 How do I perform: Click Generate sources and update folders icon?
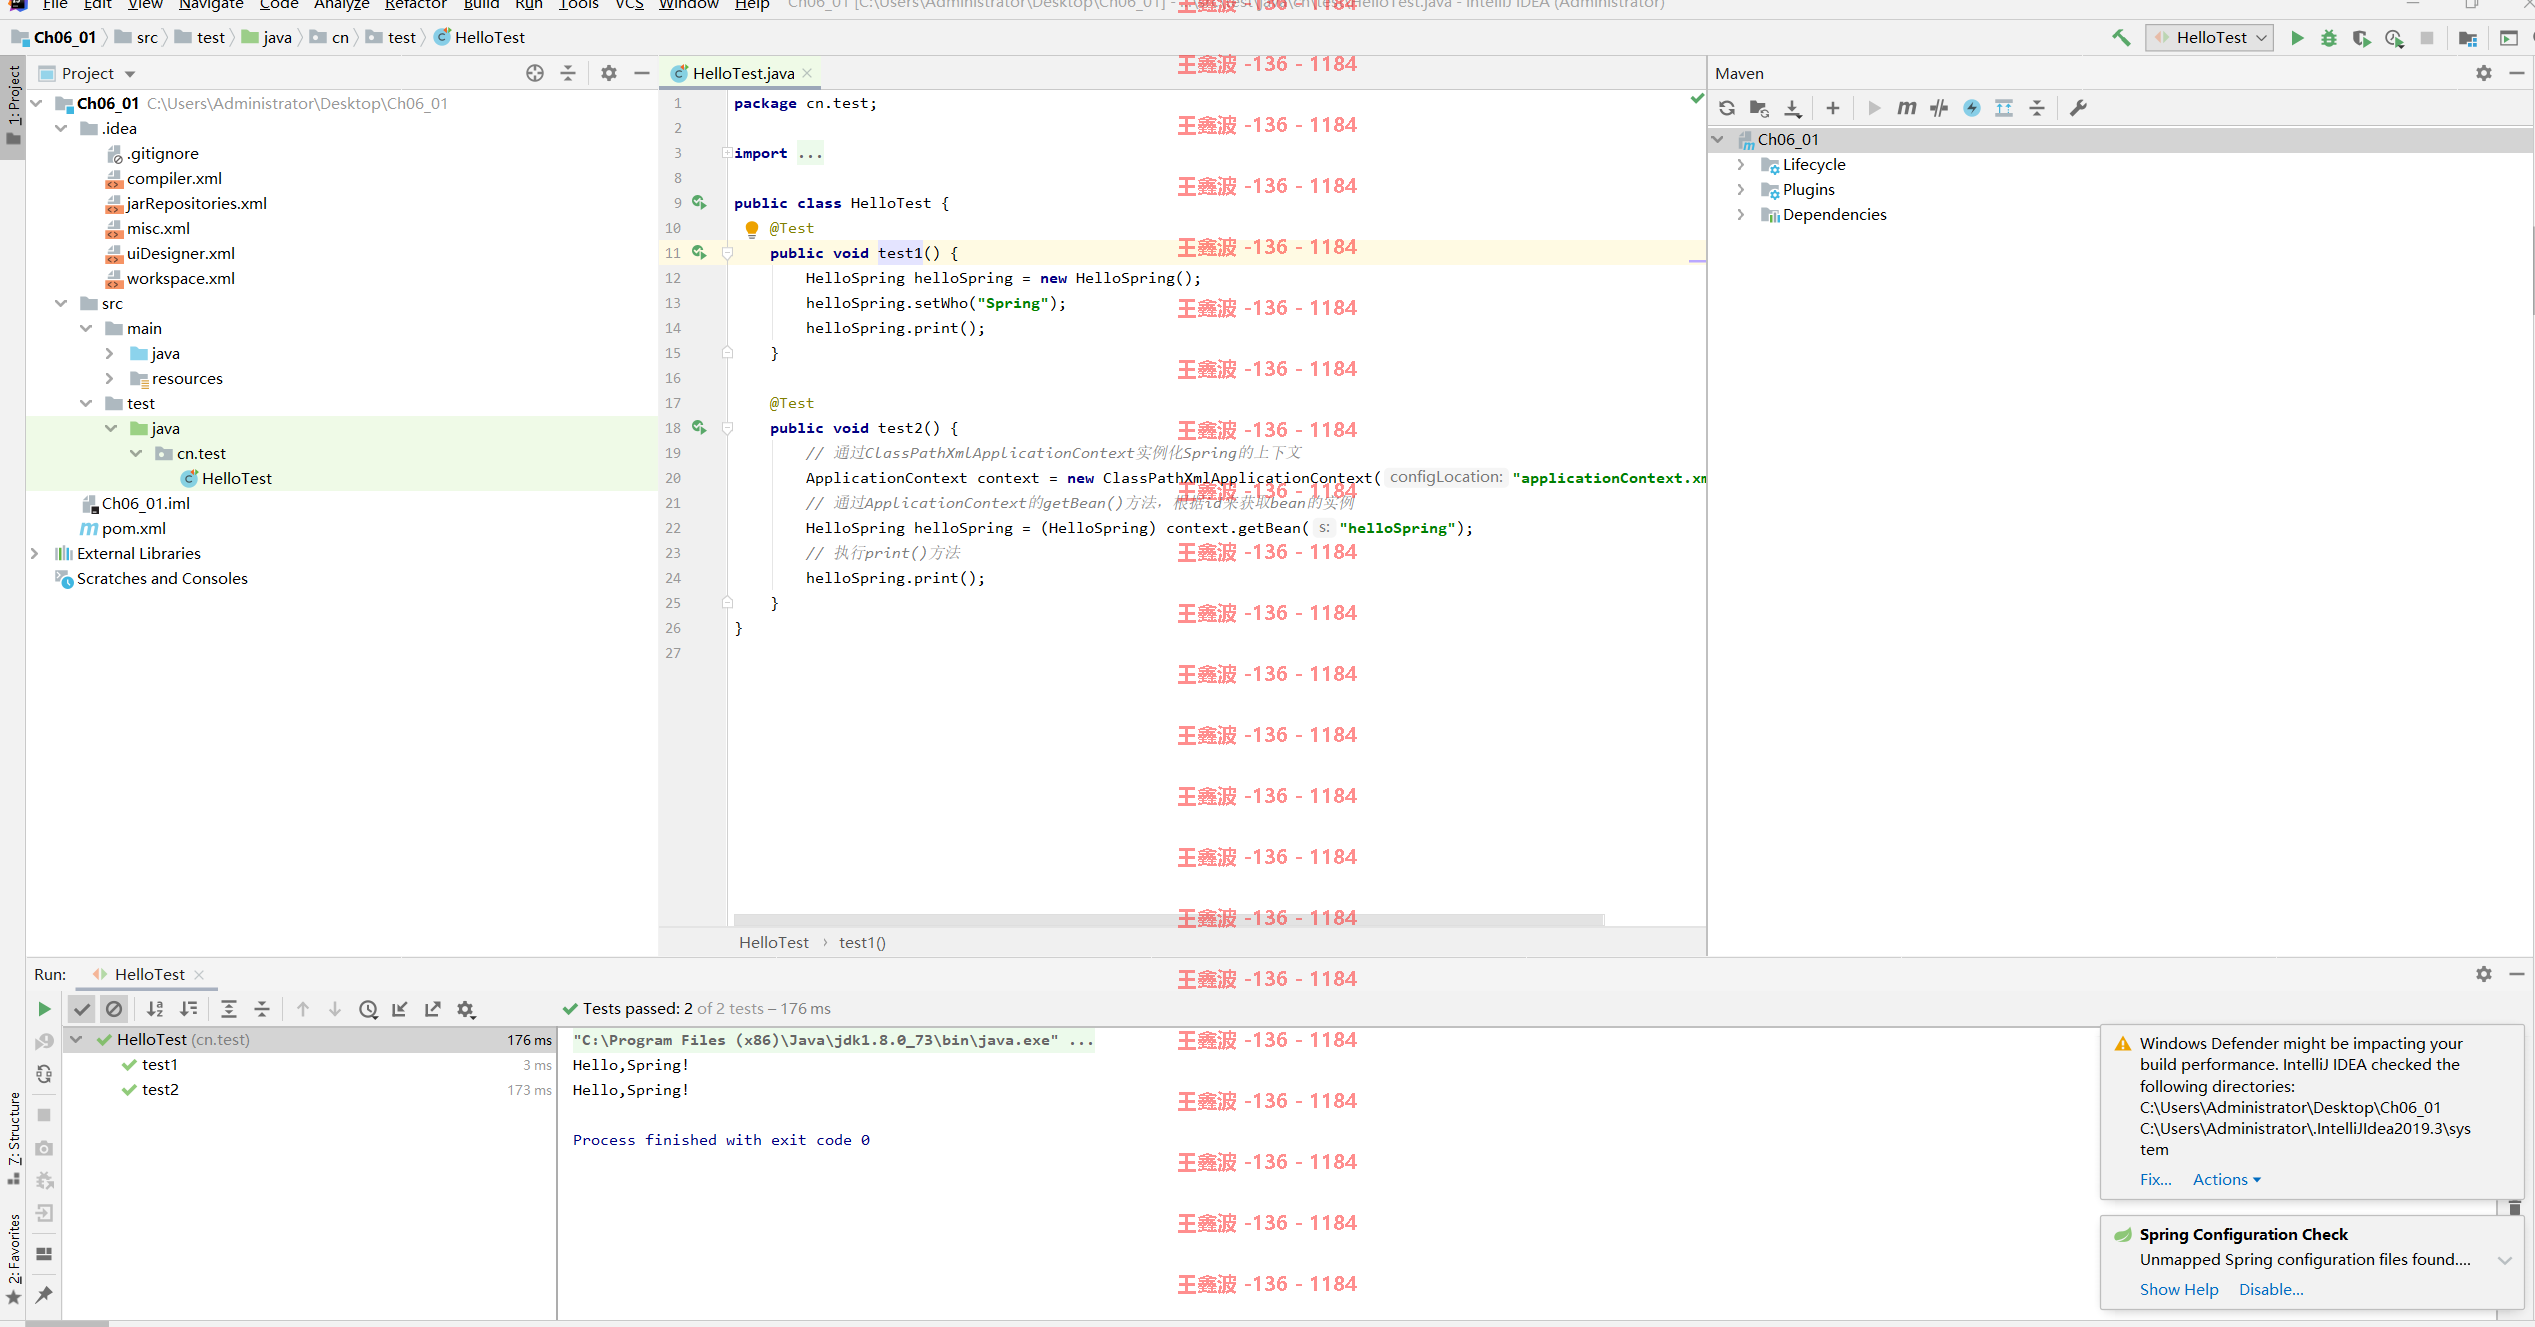[x=1759, y=108]
